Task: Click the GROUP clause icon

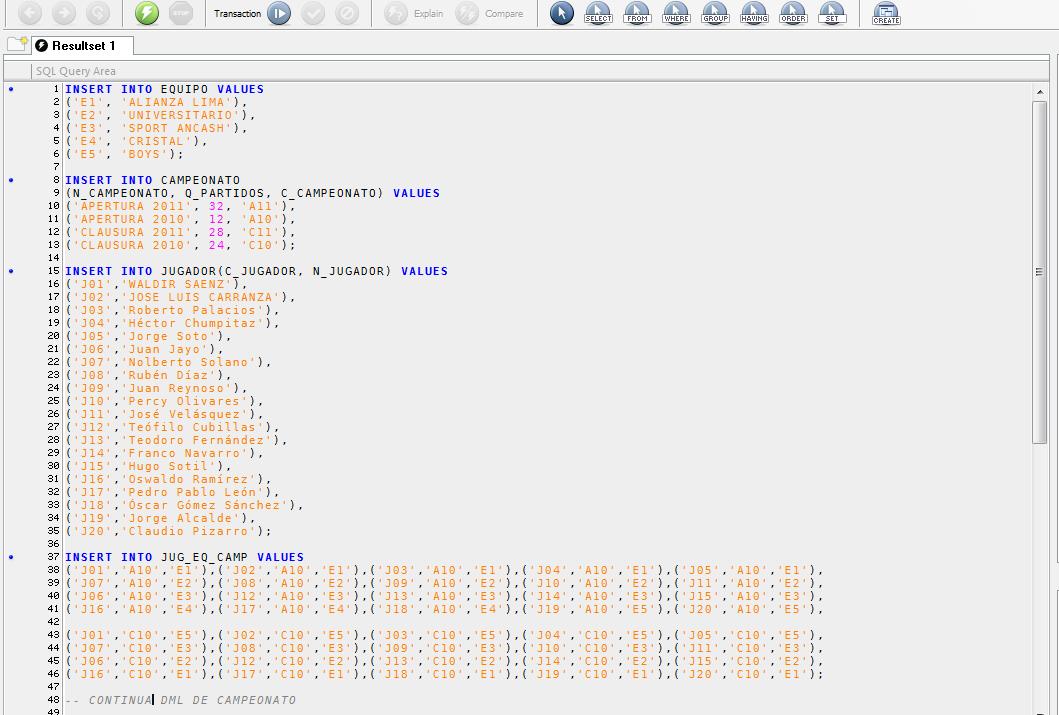Action: 715,13
